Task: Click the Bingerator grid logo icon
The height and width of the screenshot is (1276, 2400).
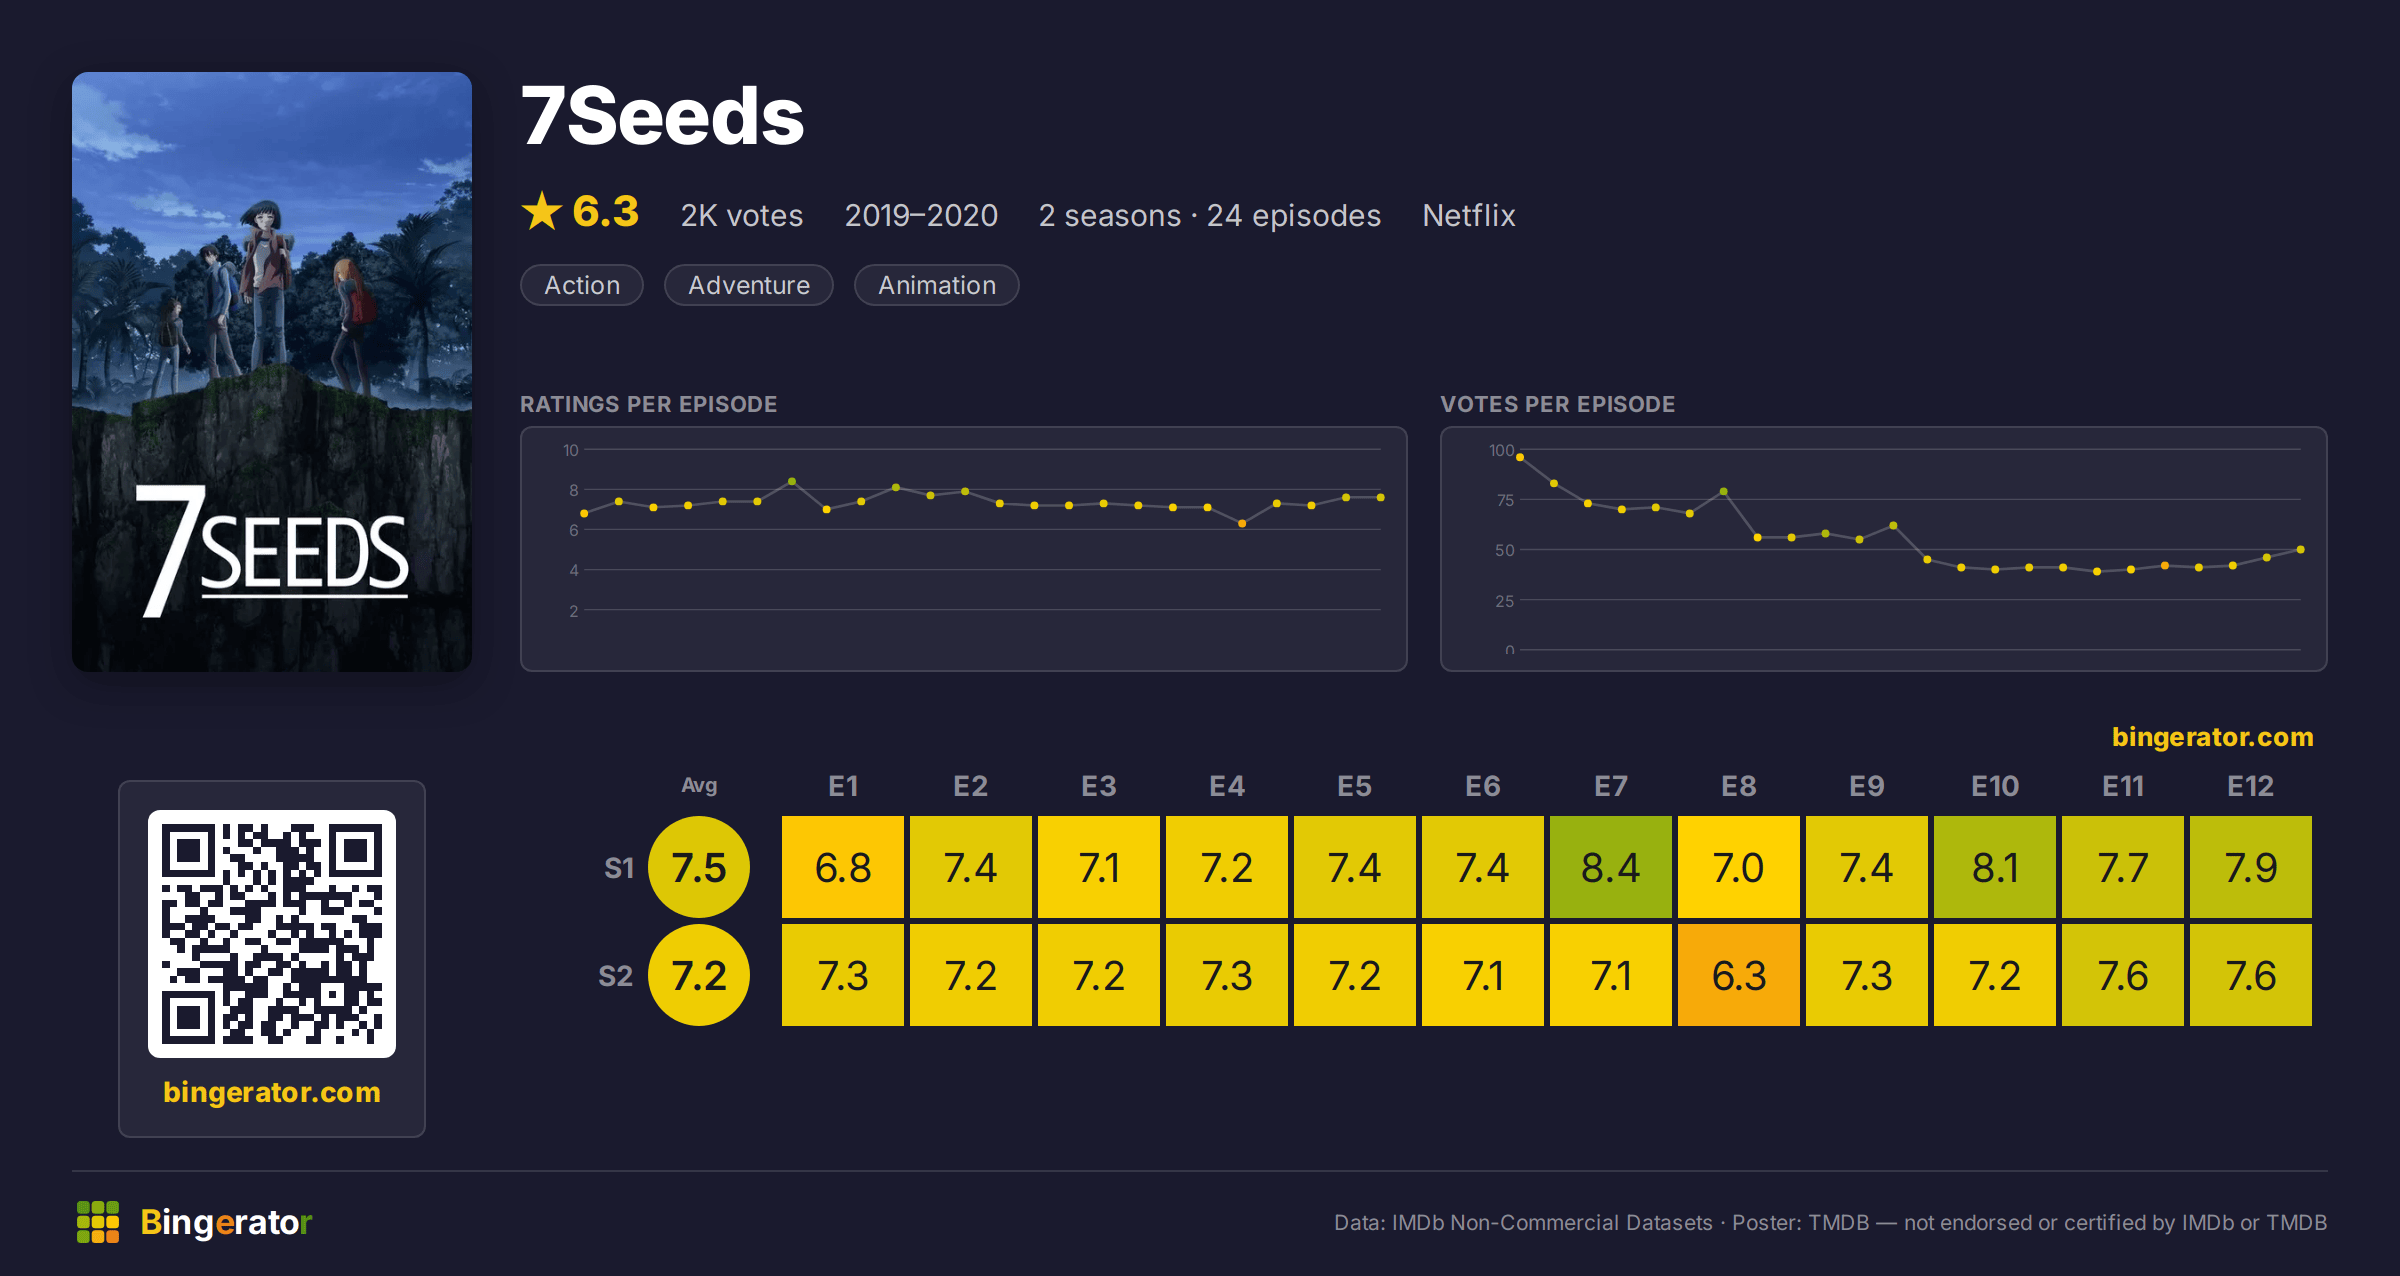Action: coord(98,1222)
